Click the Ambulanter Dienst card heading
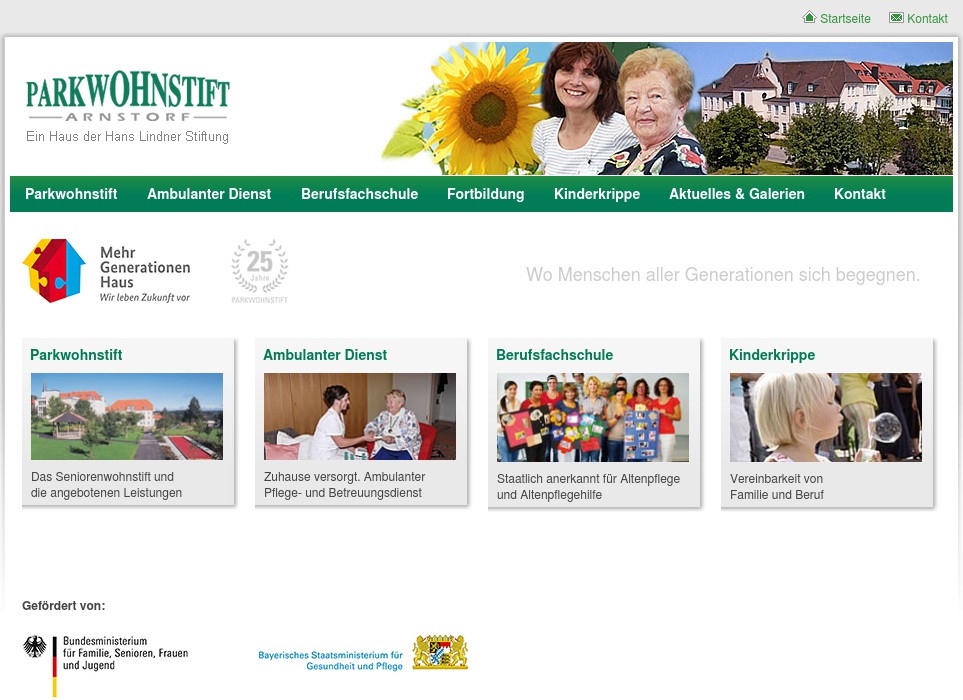Screen dimensions: 963x700 (x=324, y=355)
